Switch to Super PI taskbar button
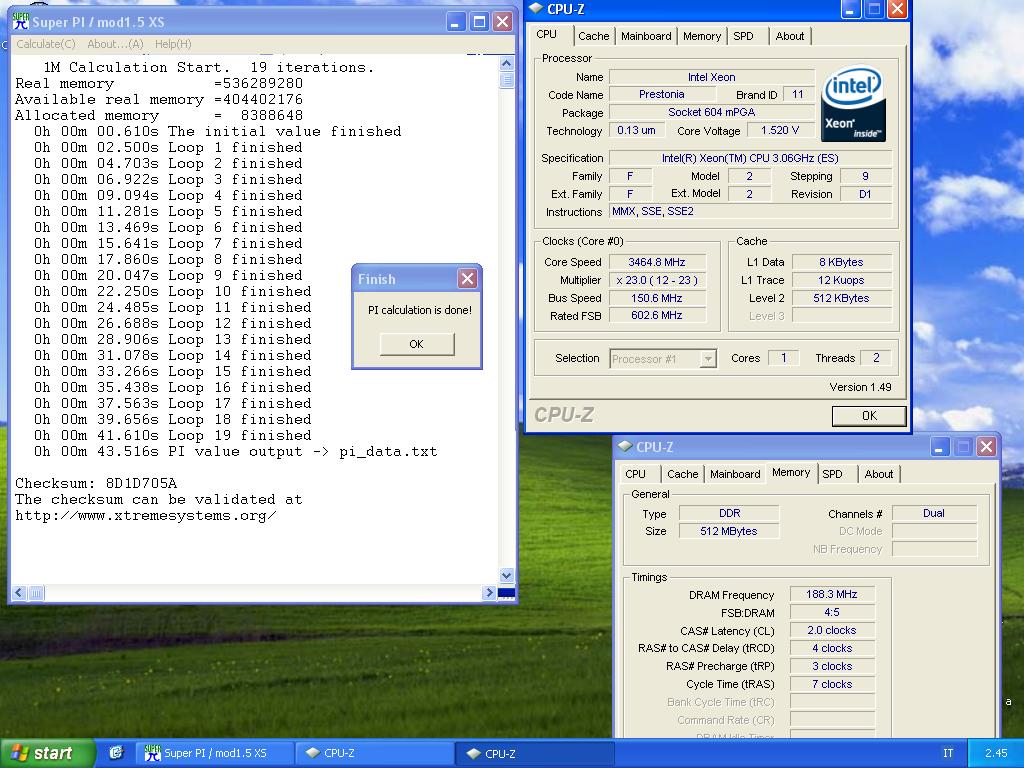Screen dimensions: 1024x768 214,753
